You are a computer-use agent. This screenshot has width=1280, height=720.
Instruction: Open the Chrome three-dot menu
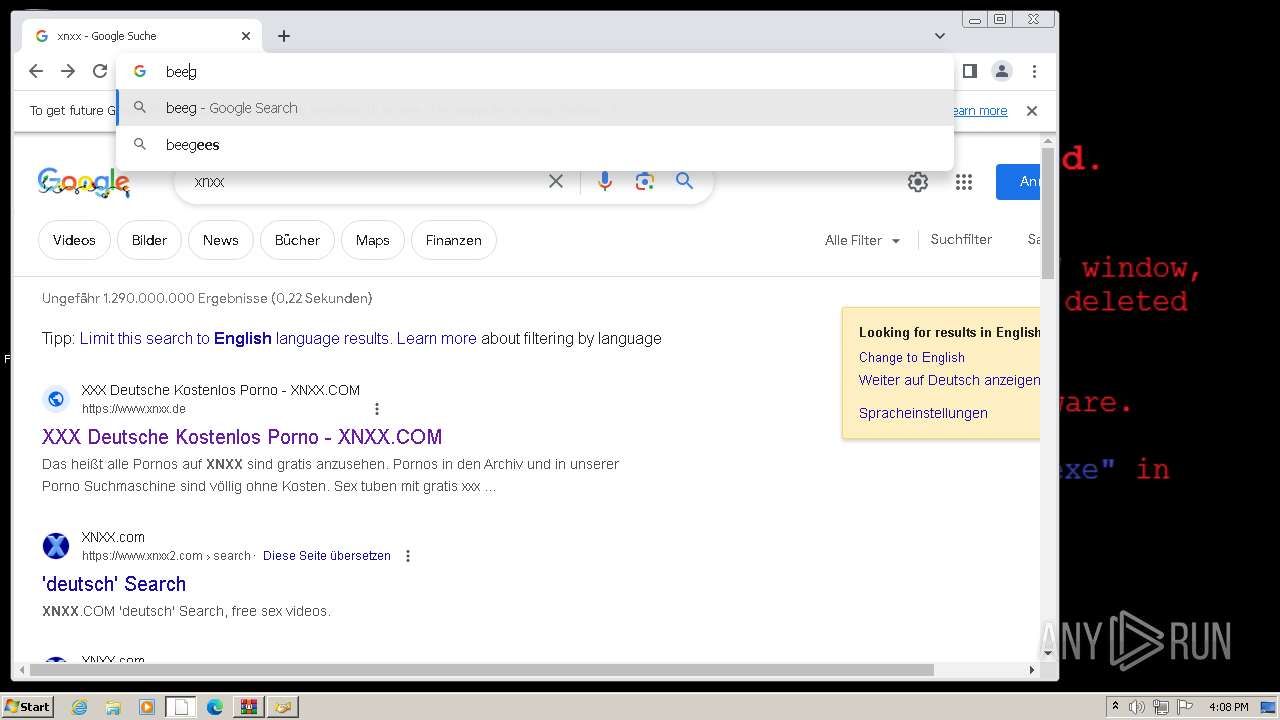coord(1034,71)
